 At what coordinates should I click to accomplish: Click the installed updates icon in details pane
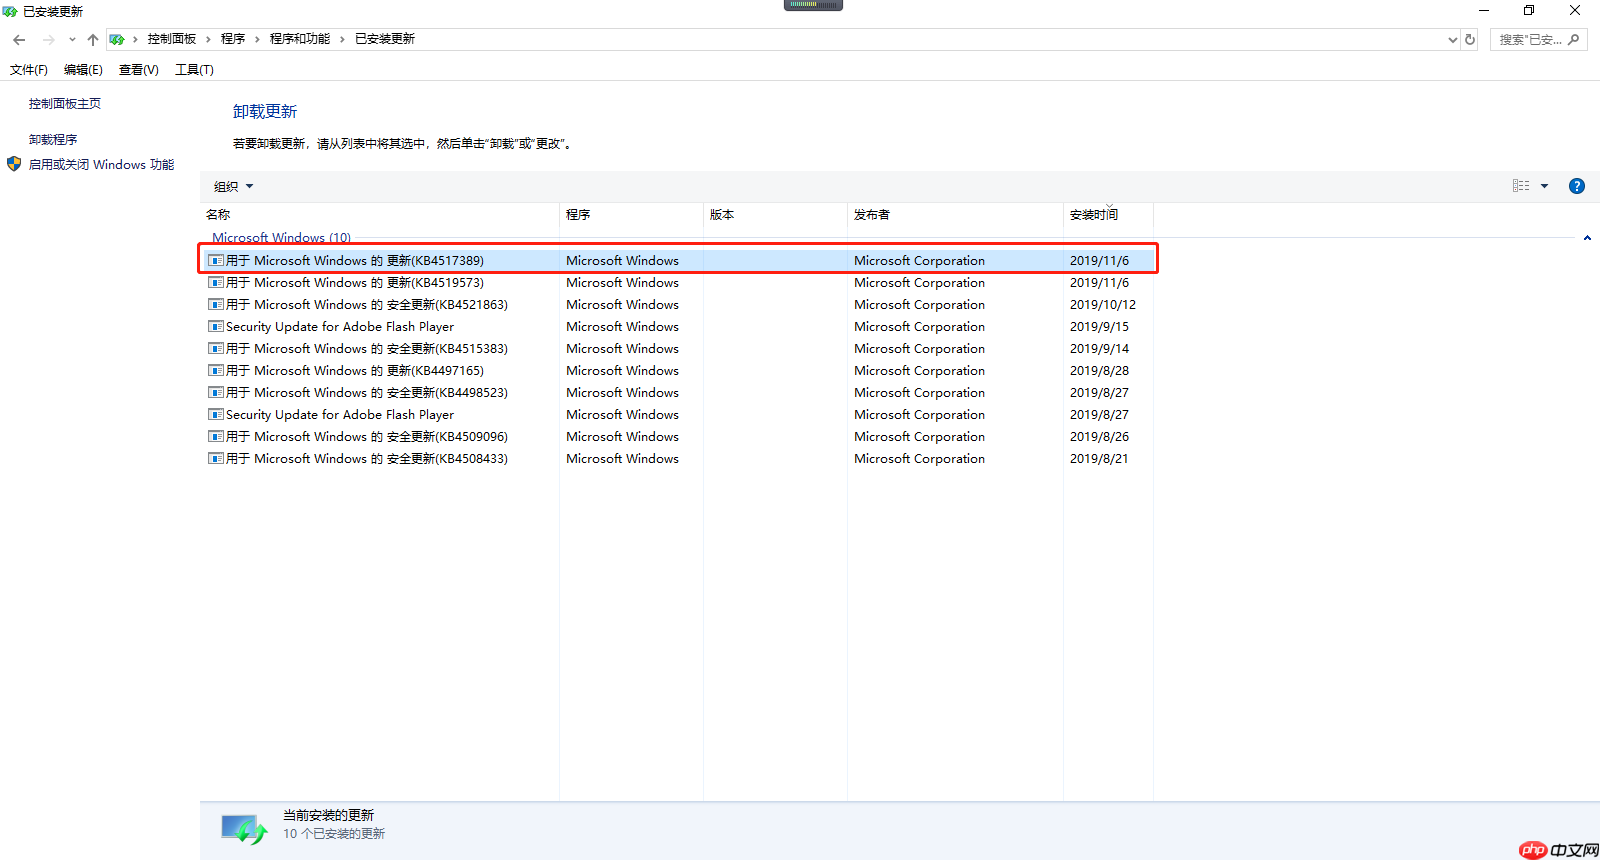tap(244, 829)
